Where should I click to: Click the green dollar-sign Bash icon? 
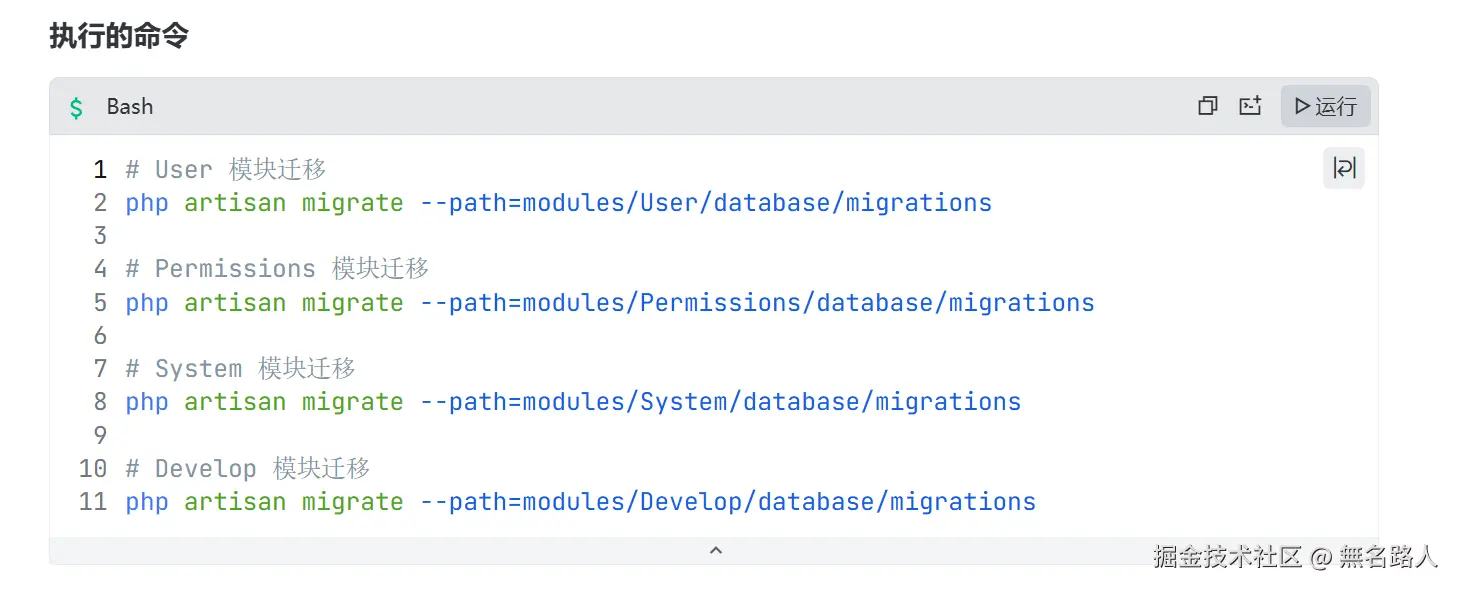pyautogui.click(x=76, y=107)
